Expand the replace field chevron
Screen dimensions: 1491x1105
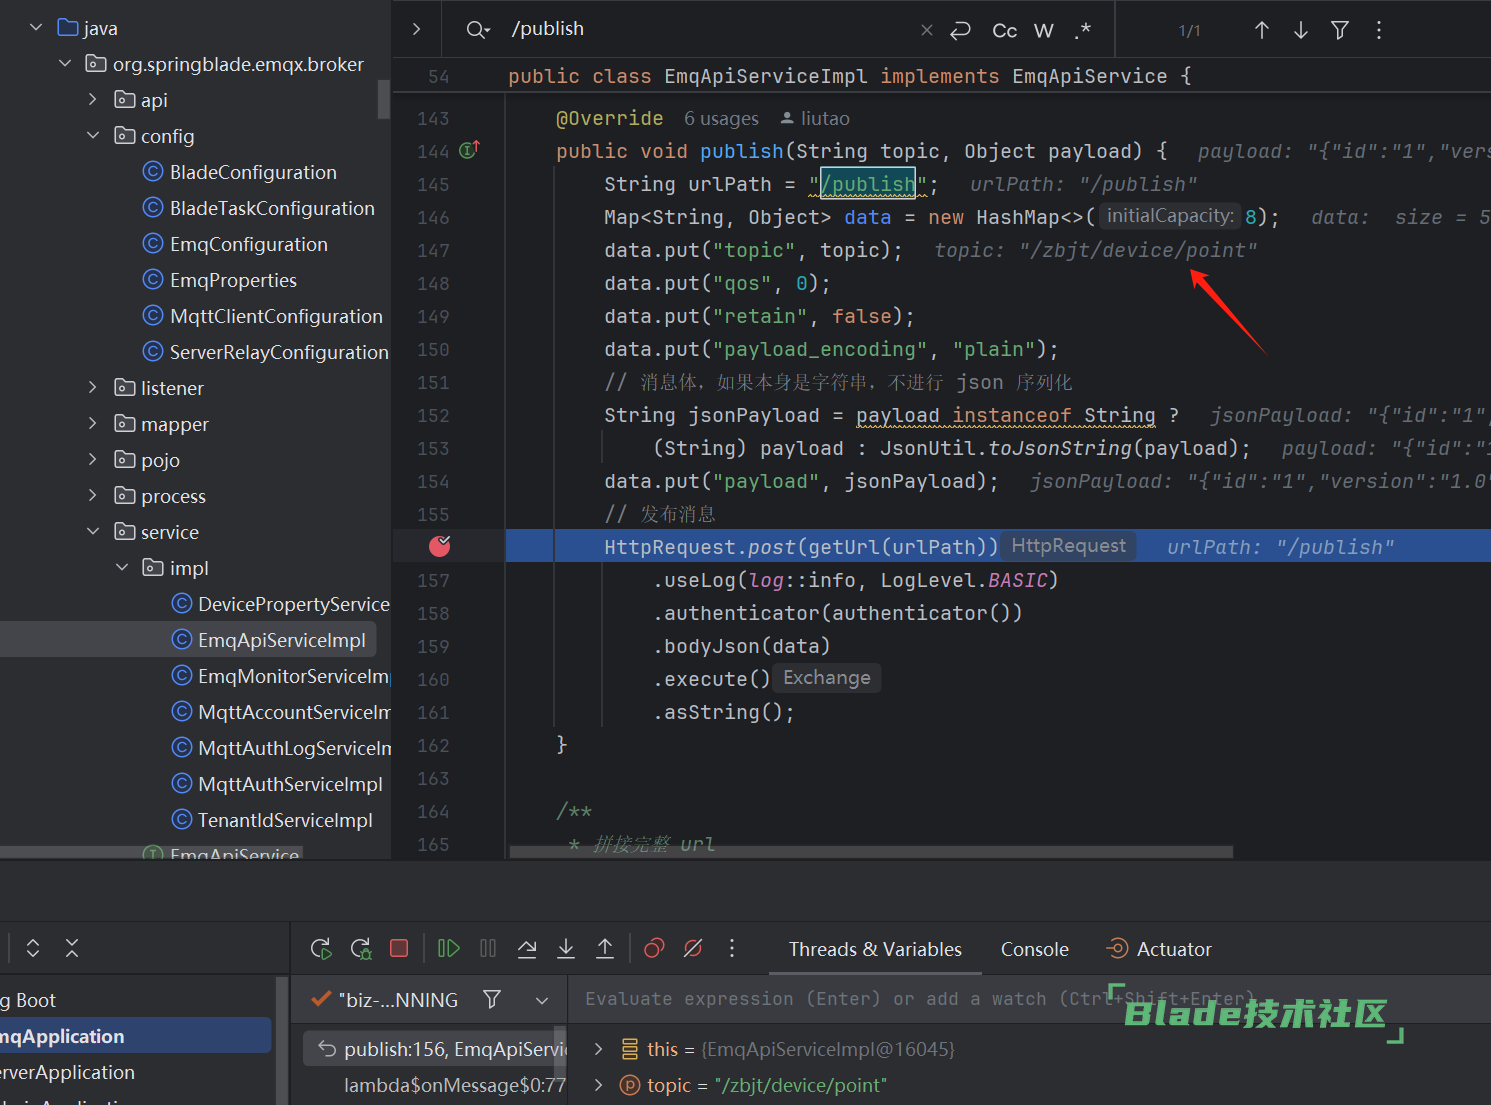point(417,29)
